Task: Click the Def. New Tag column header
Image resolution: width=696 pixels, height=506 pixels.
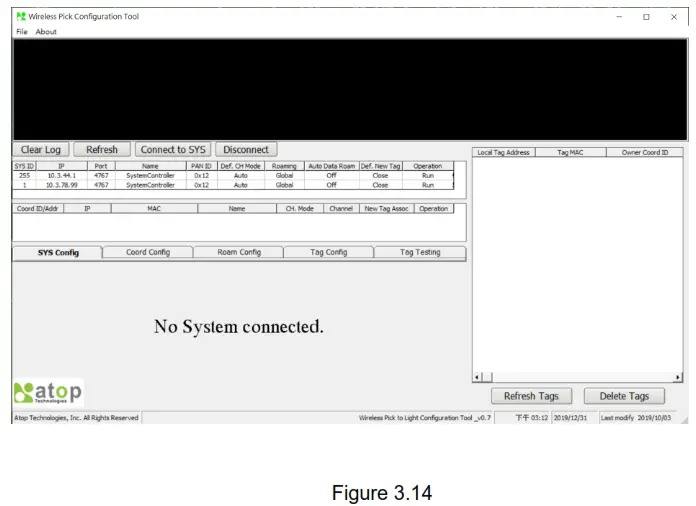Action: tap(380, 166)
